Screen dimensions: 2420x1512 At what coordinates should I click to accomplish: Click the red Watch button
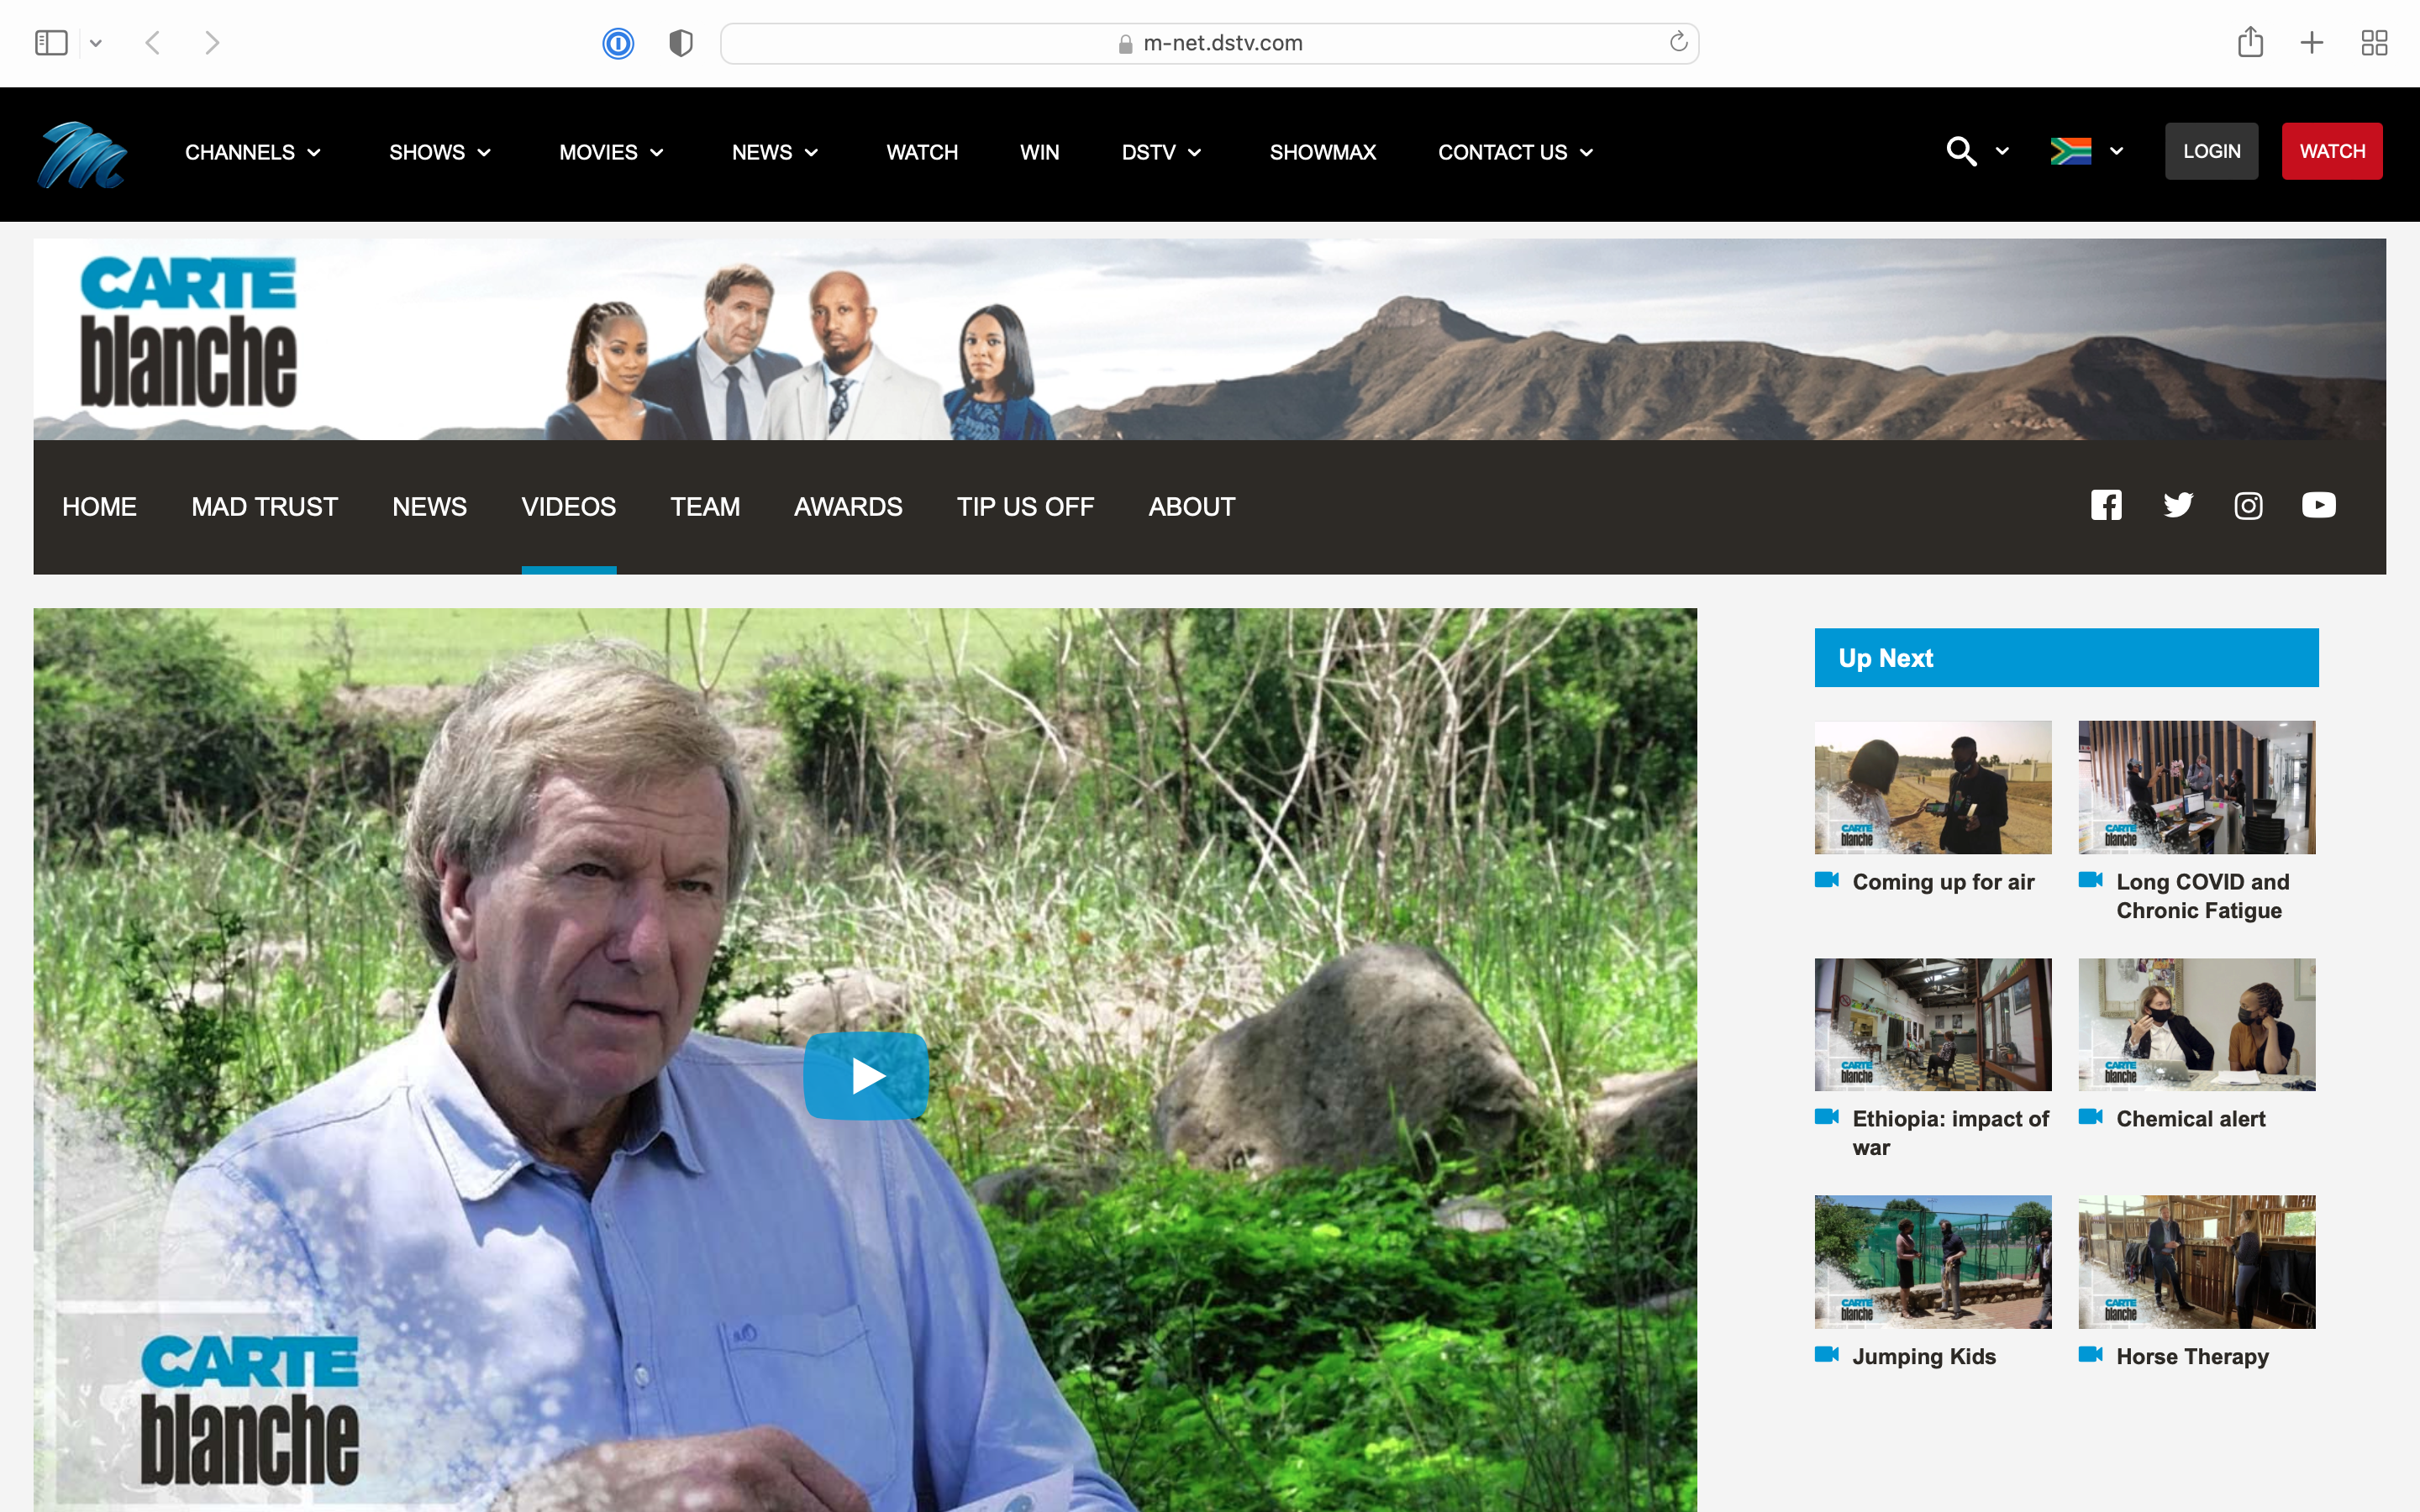click(x=2332, y=151)
